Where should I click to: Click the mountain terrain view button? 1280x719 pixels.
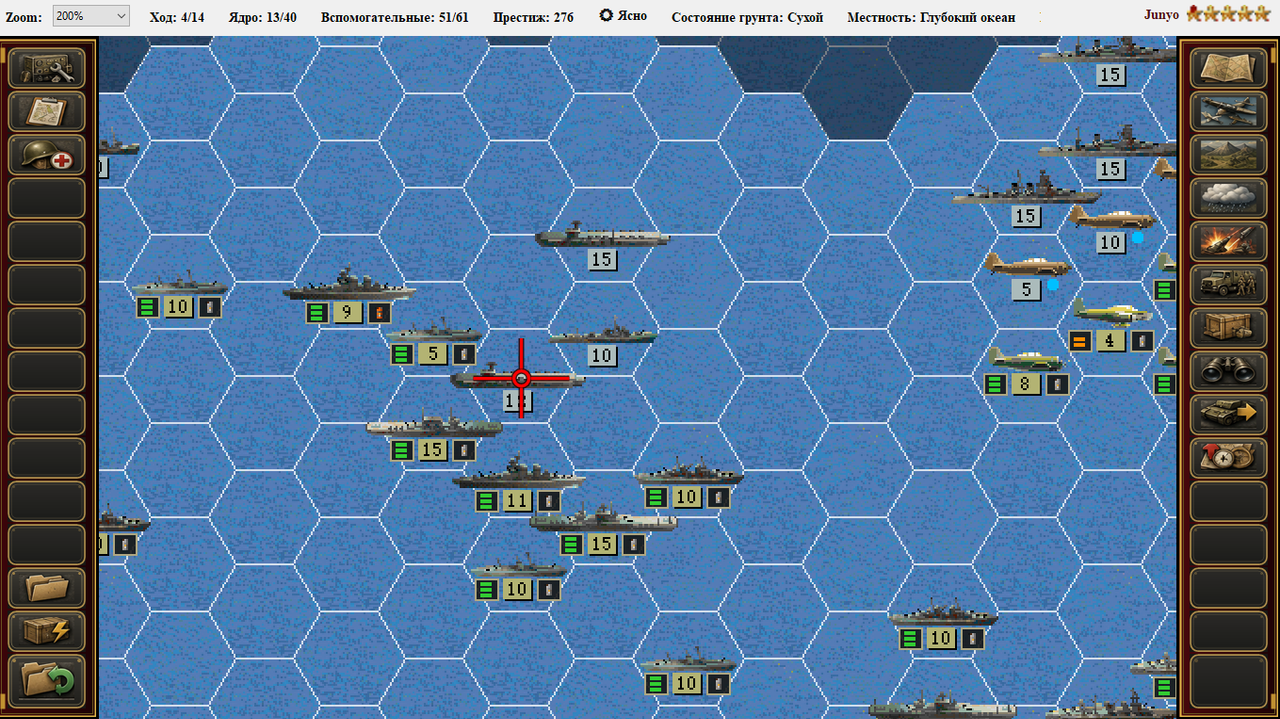coord(1227,155)
